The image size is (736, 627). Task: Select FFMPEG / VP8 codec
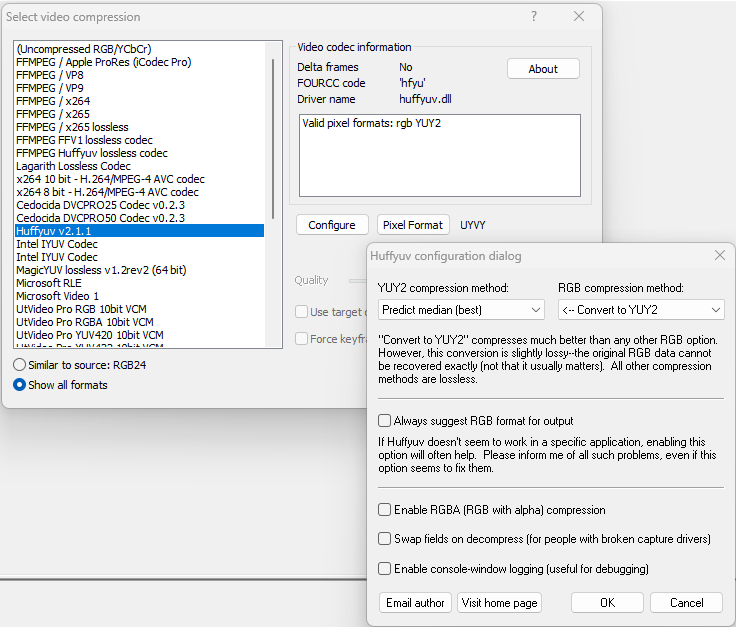pos(139,75)
